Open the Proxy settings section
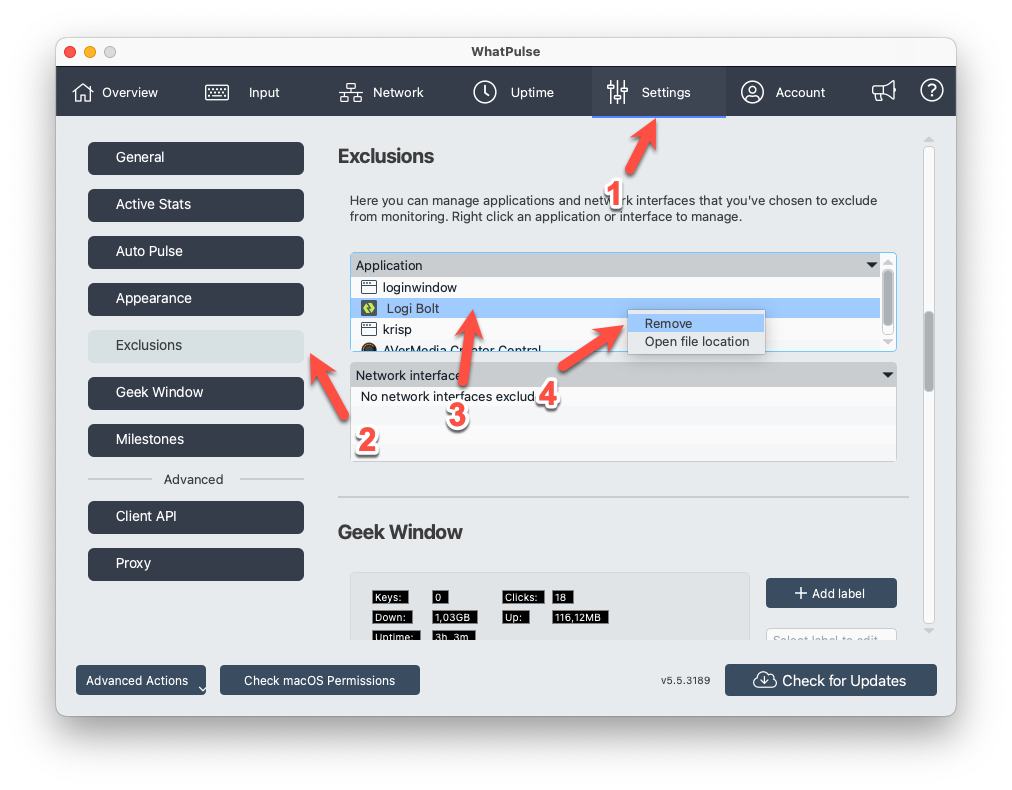The image size is (1012, 790). (x=196, y=564)
